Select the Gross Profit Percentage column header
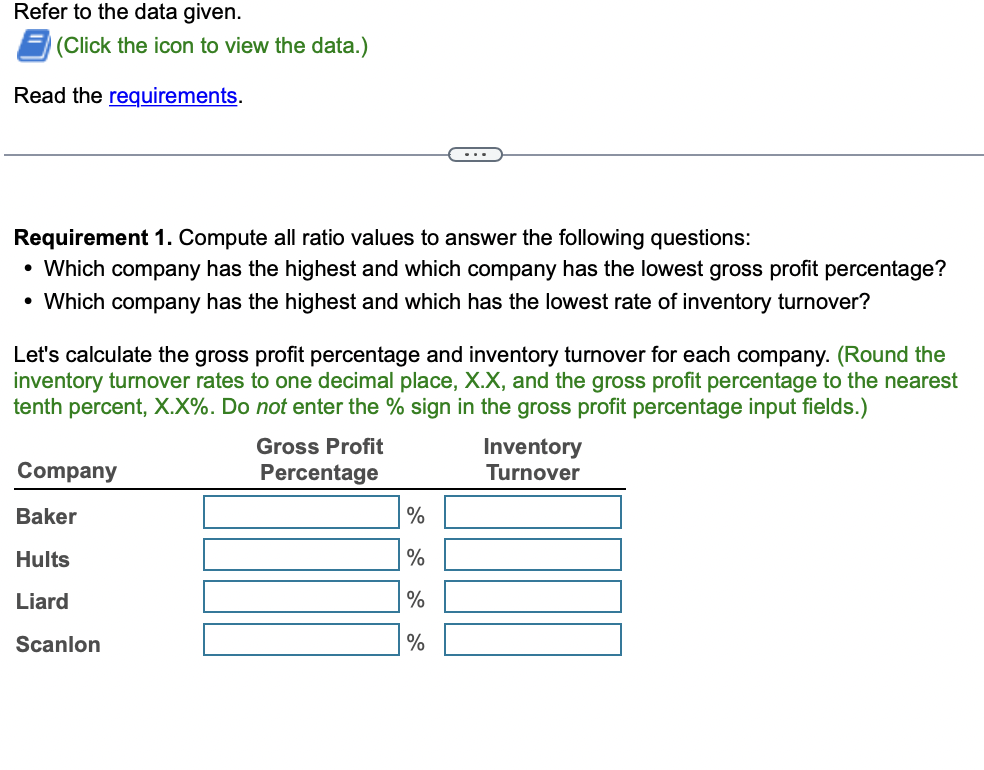Screen dimensions: 984x770 [319, 459]
